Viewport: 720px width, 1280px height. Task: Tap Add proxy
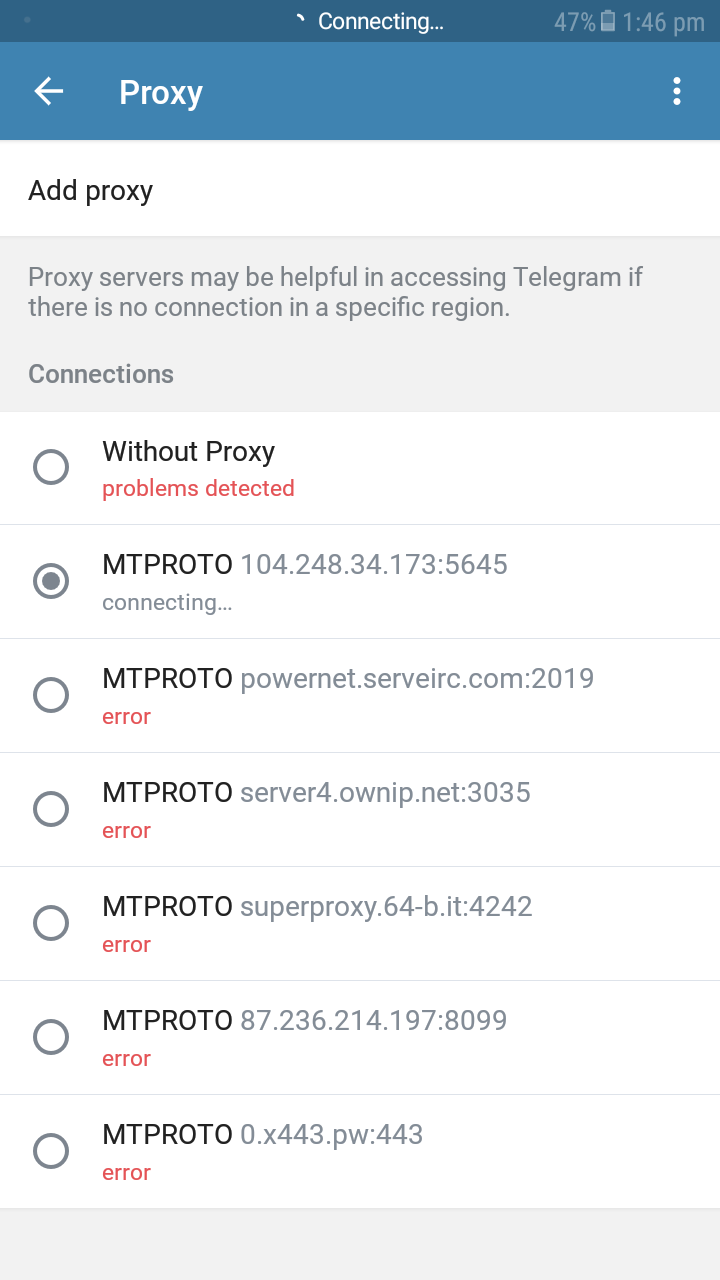click(x=90, y=190)
